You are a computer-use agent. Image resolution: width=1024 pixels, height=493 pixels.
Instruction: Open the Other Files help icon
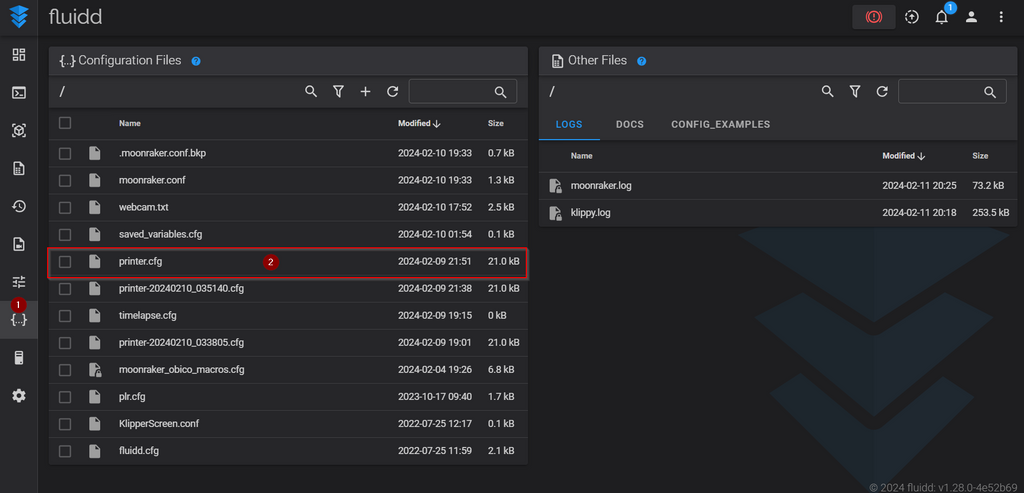(x=641, y=61)
